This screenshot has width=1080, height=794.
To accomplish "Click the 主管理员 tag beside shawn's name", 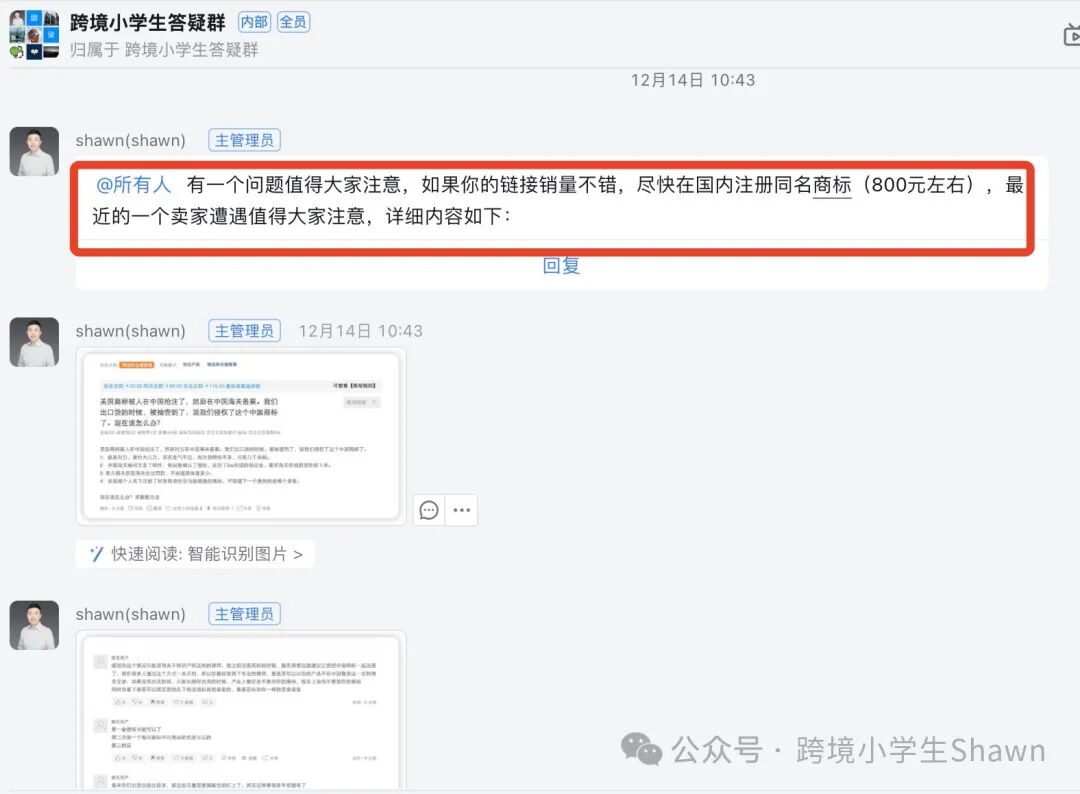I will 244,140.
